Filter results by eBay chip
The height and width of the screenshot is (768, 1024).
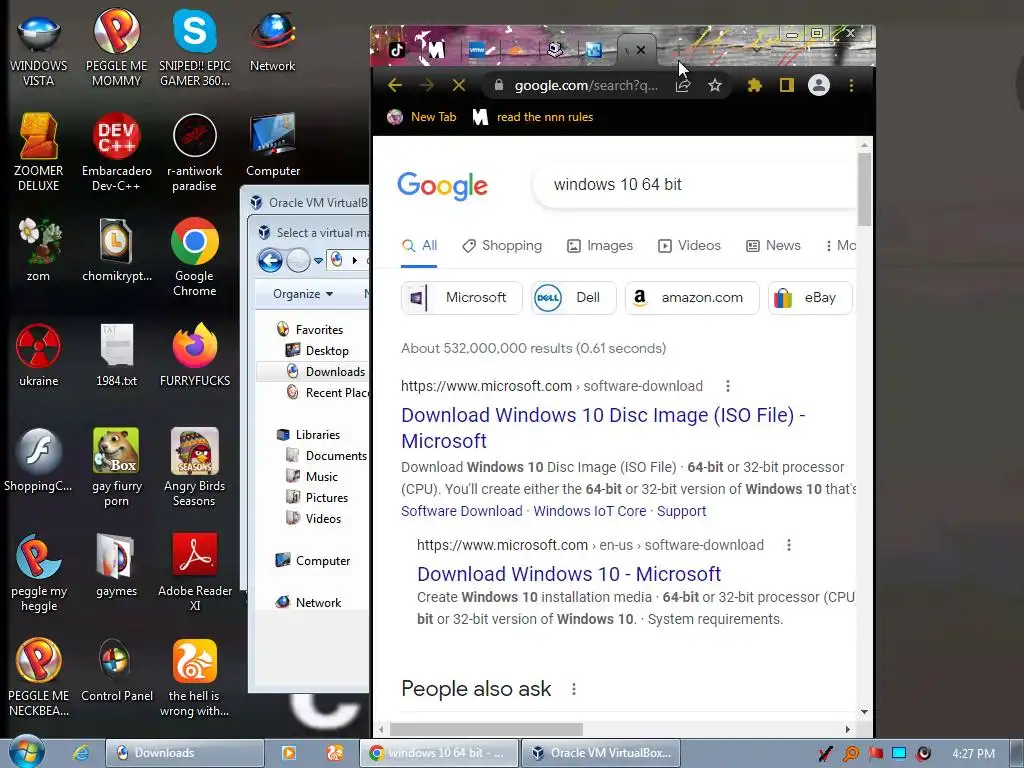[x=810, y=298]
